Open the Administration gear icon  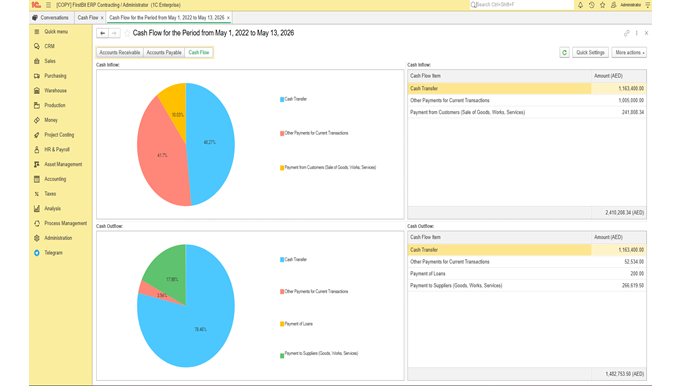coord(37,238)
